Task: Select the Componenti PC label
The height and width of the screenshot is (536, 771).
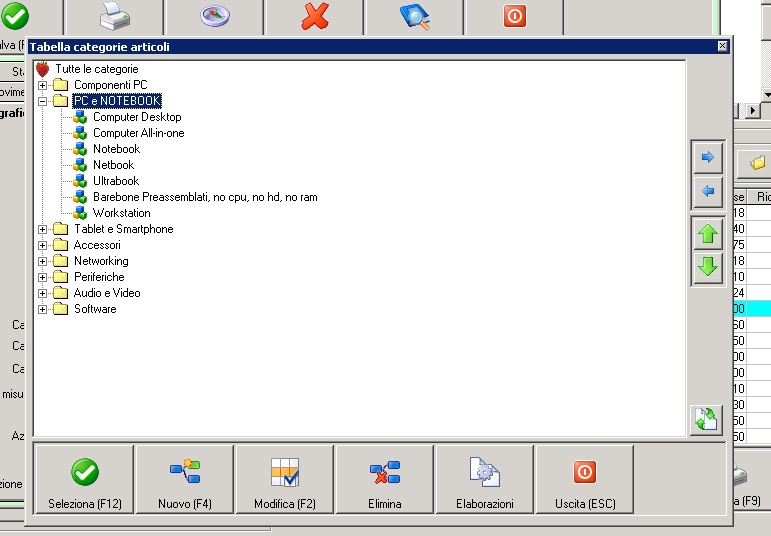Action: click(x=111, y=85)
